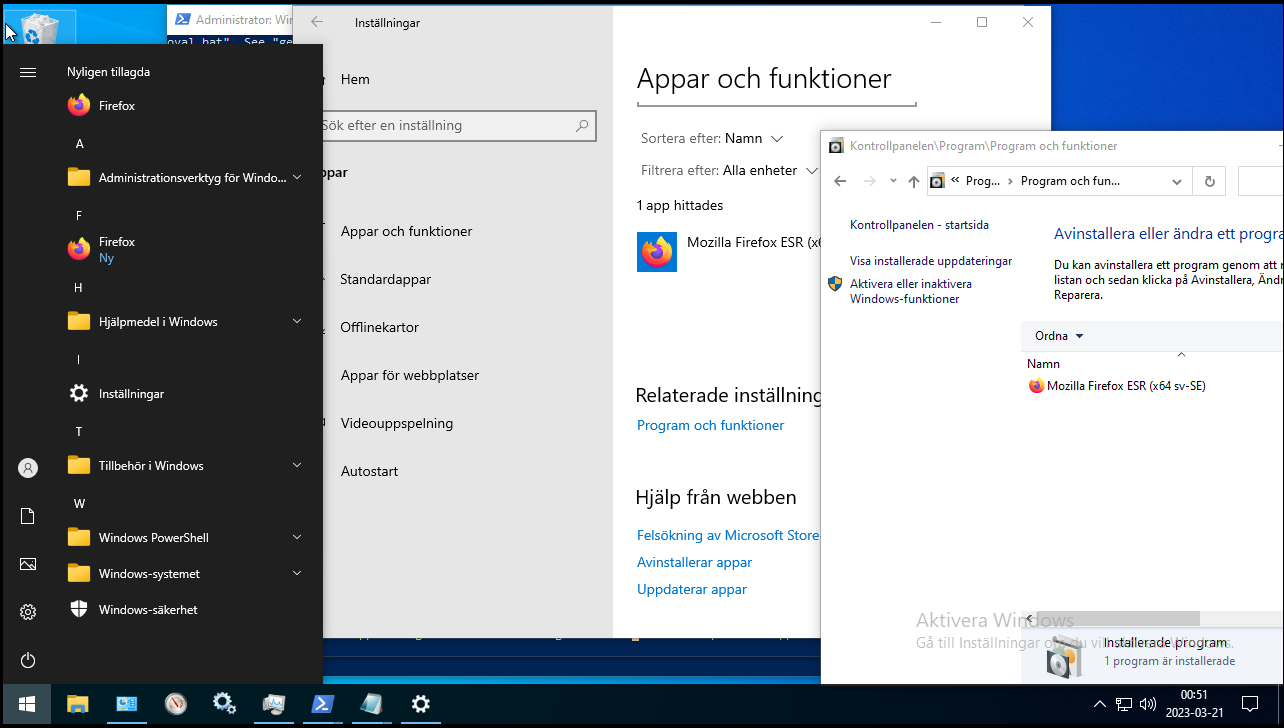Navigate up one level in Explorer

(x=914, y=181)
